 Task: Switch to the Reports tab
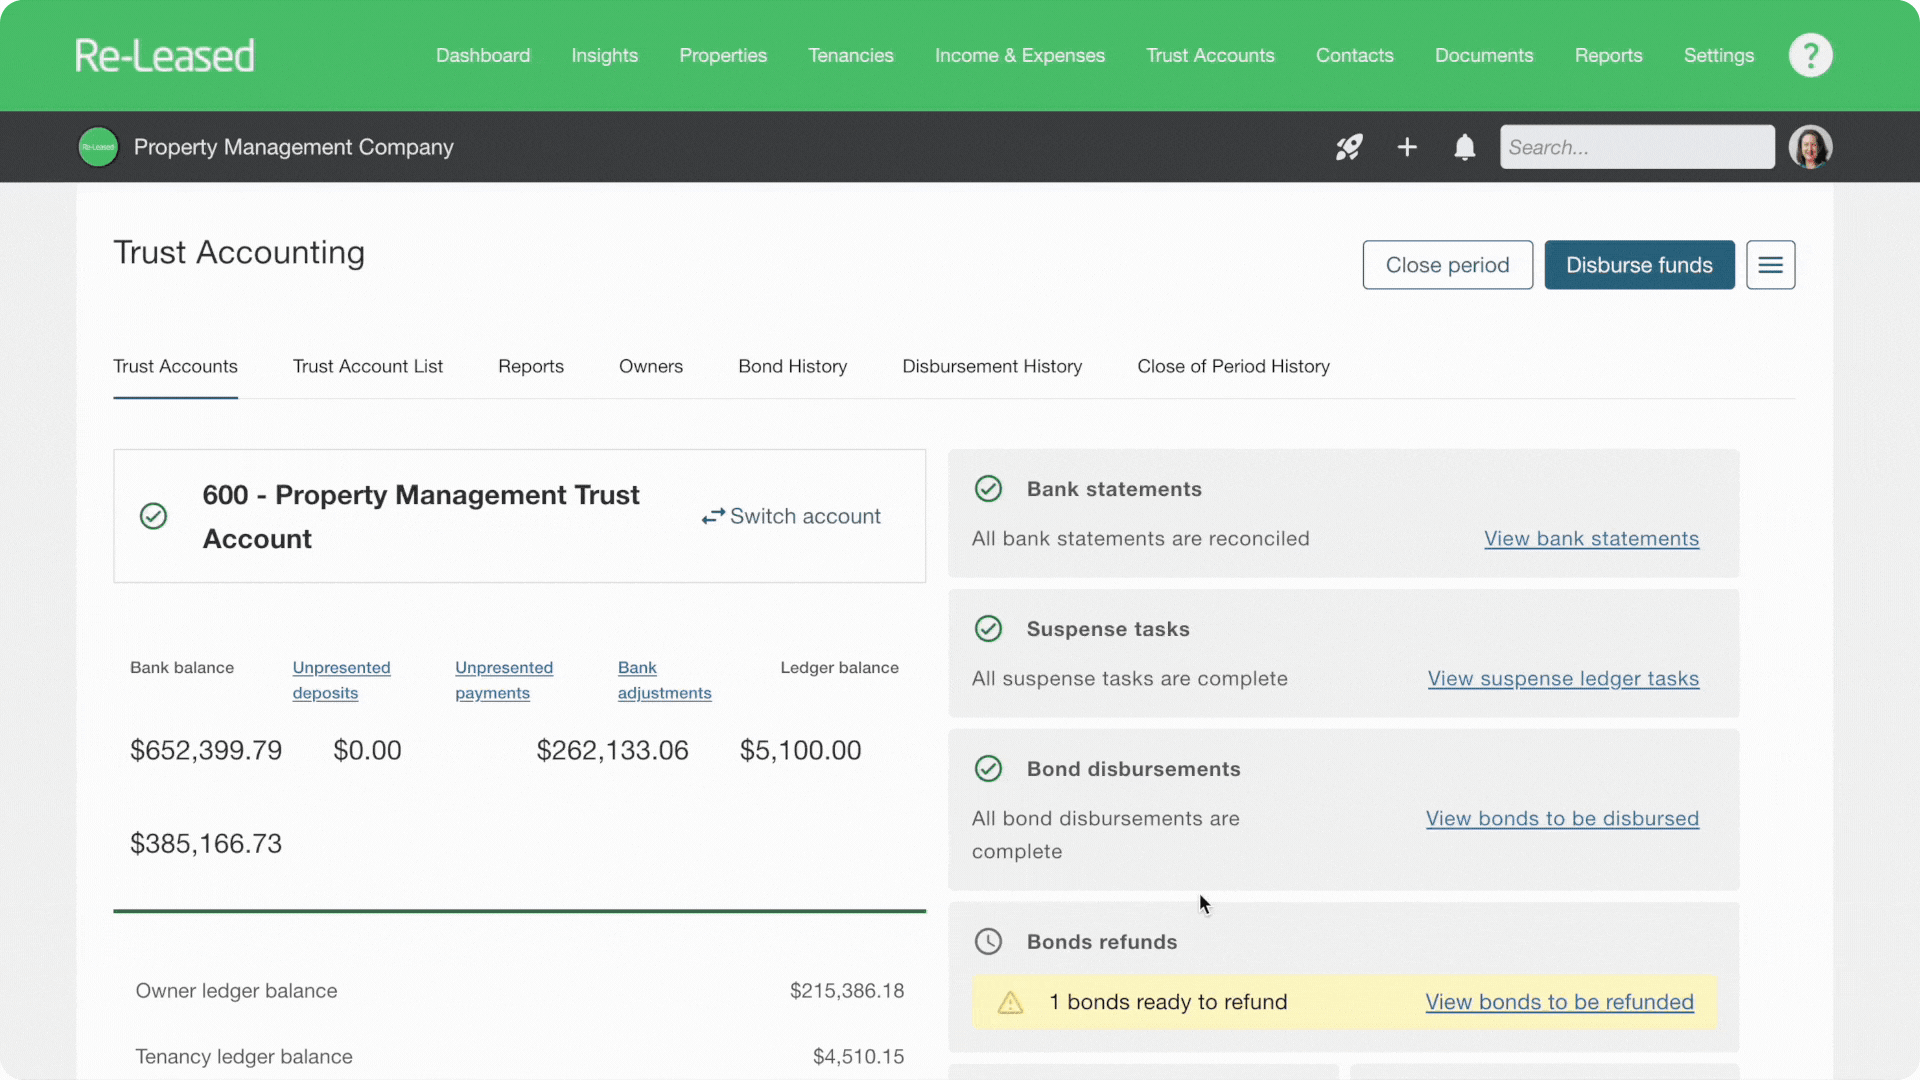[530, 367]
